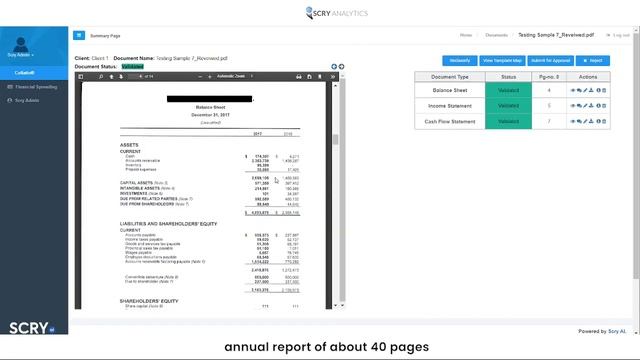Click Validated status of Income Statement

click(x=509, y=106)
